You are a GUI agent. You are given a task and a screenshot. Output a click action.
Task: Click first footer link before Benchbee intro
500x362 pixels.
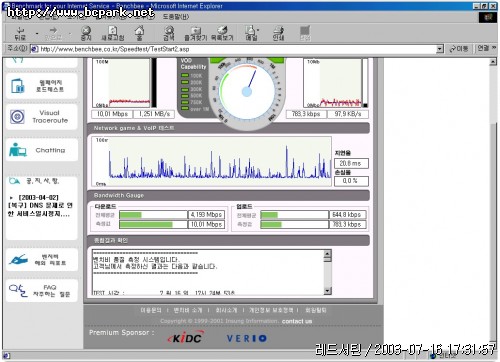[x=151, y=310]
